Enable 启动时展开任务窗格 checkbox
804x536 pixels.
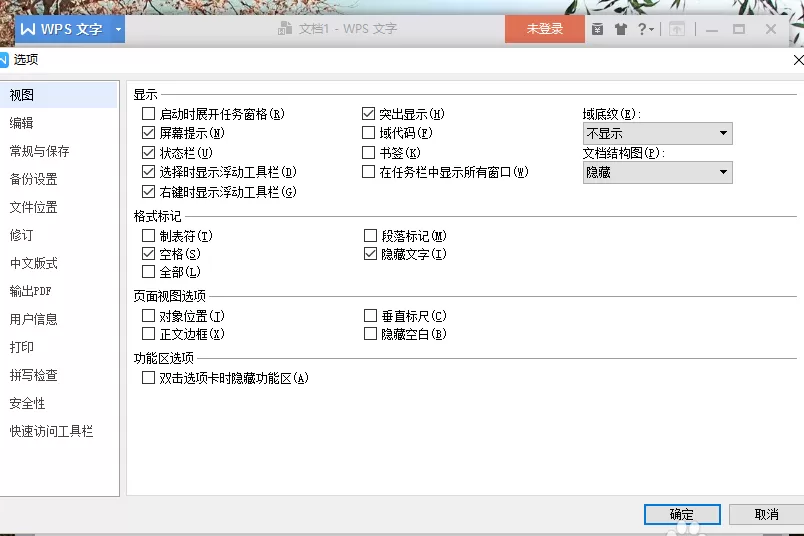(148, 113)
